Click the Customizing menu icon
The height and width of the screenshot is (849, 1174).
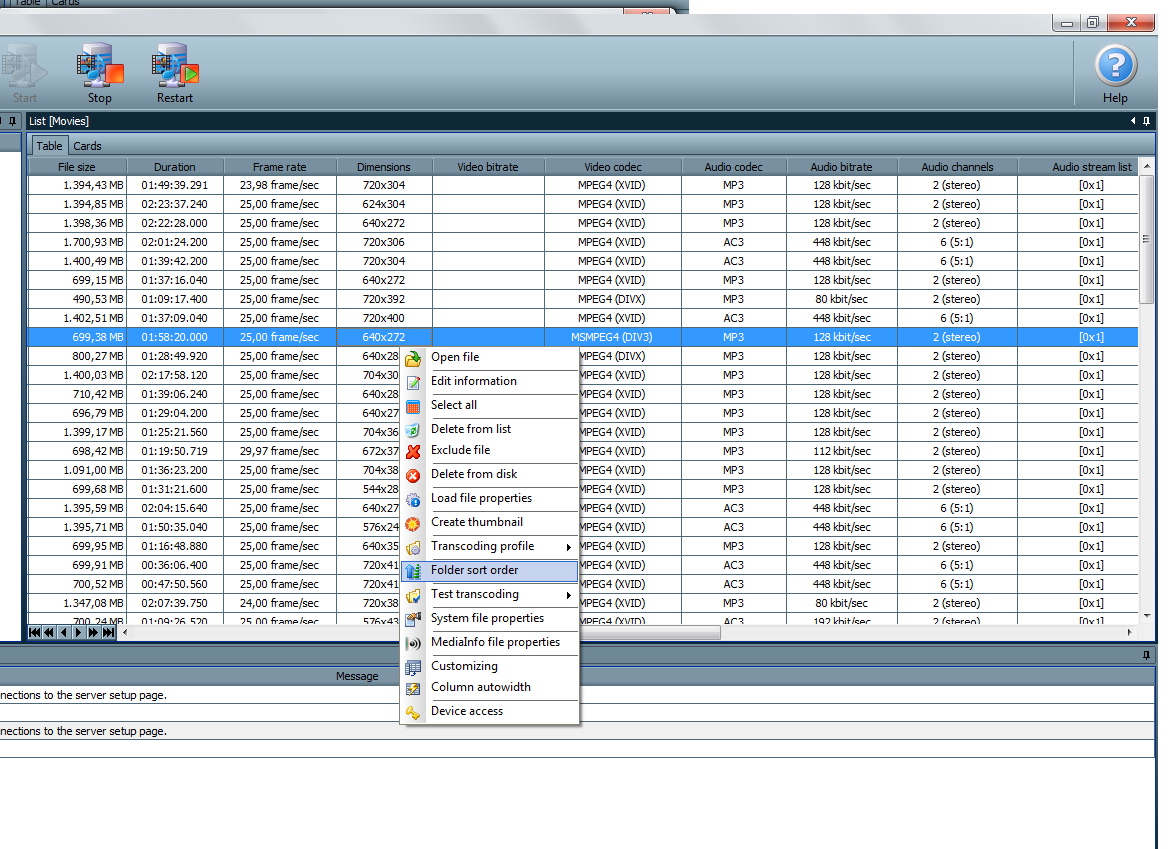pos(413,667)
